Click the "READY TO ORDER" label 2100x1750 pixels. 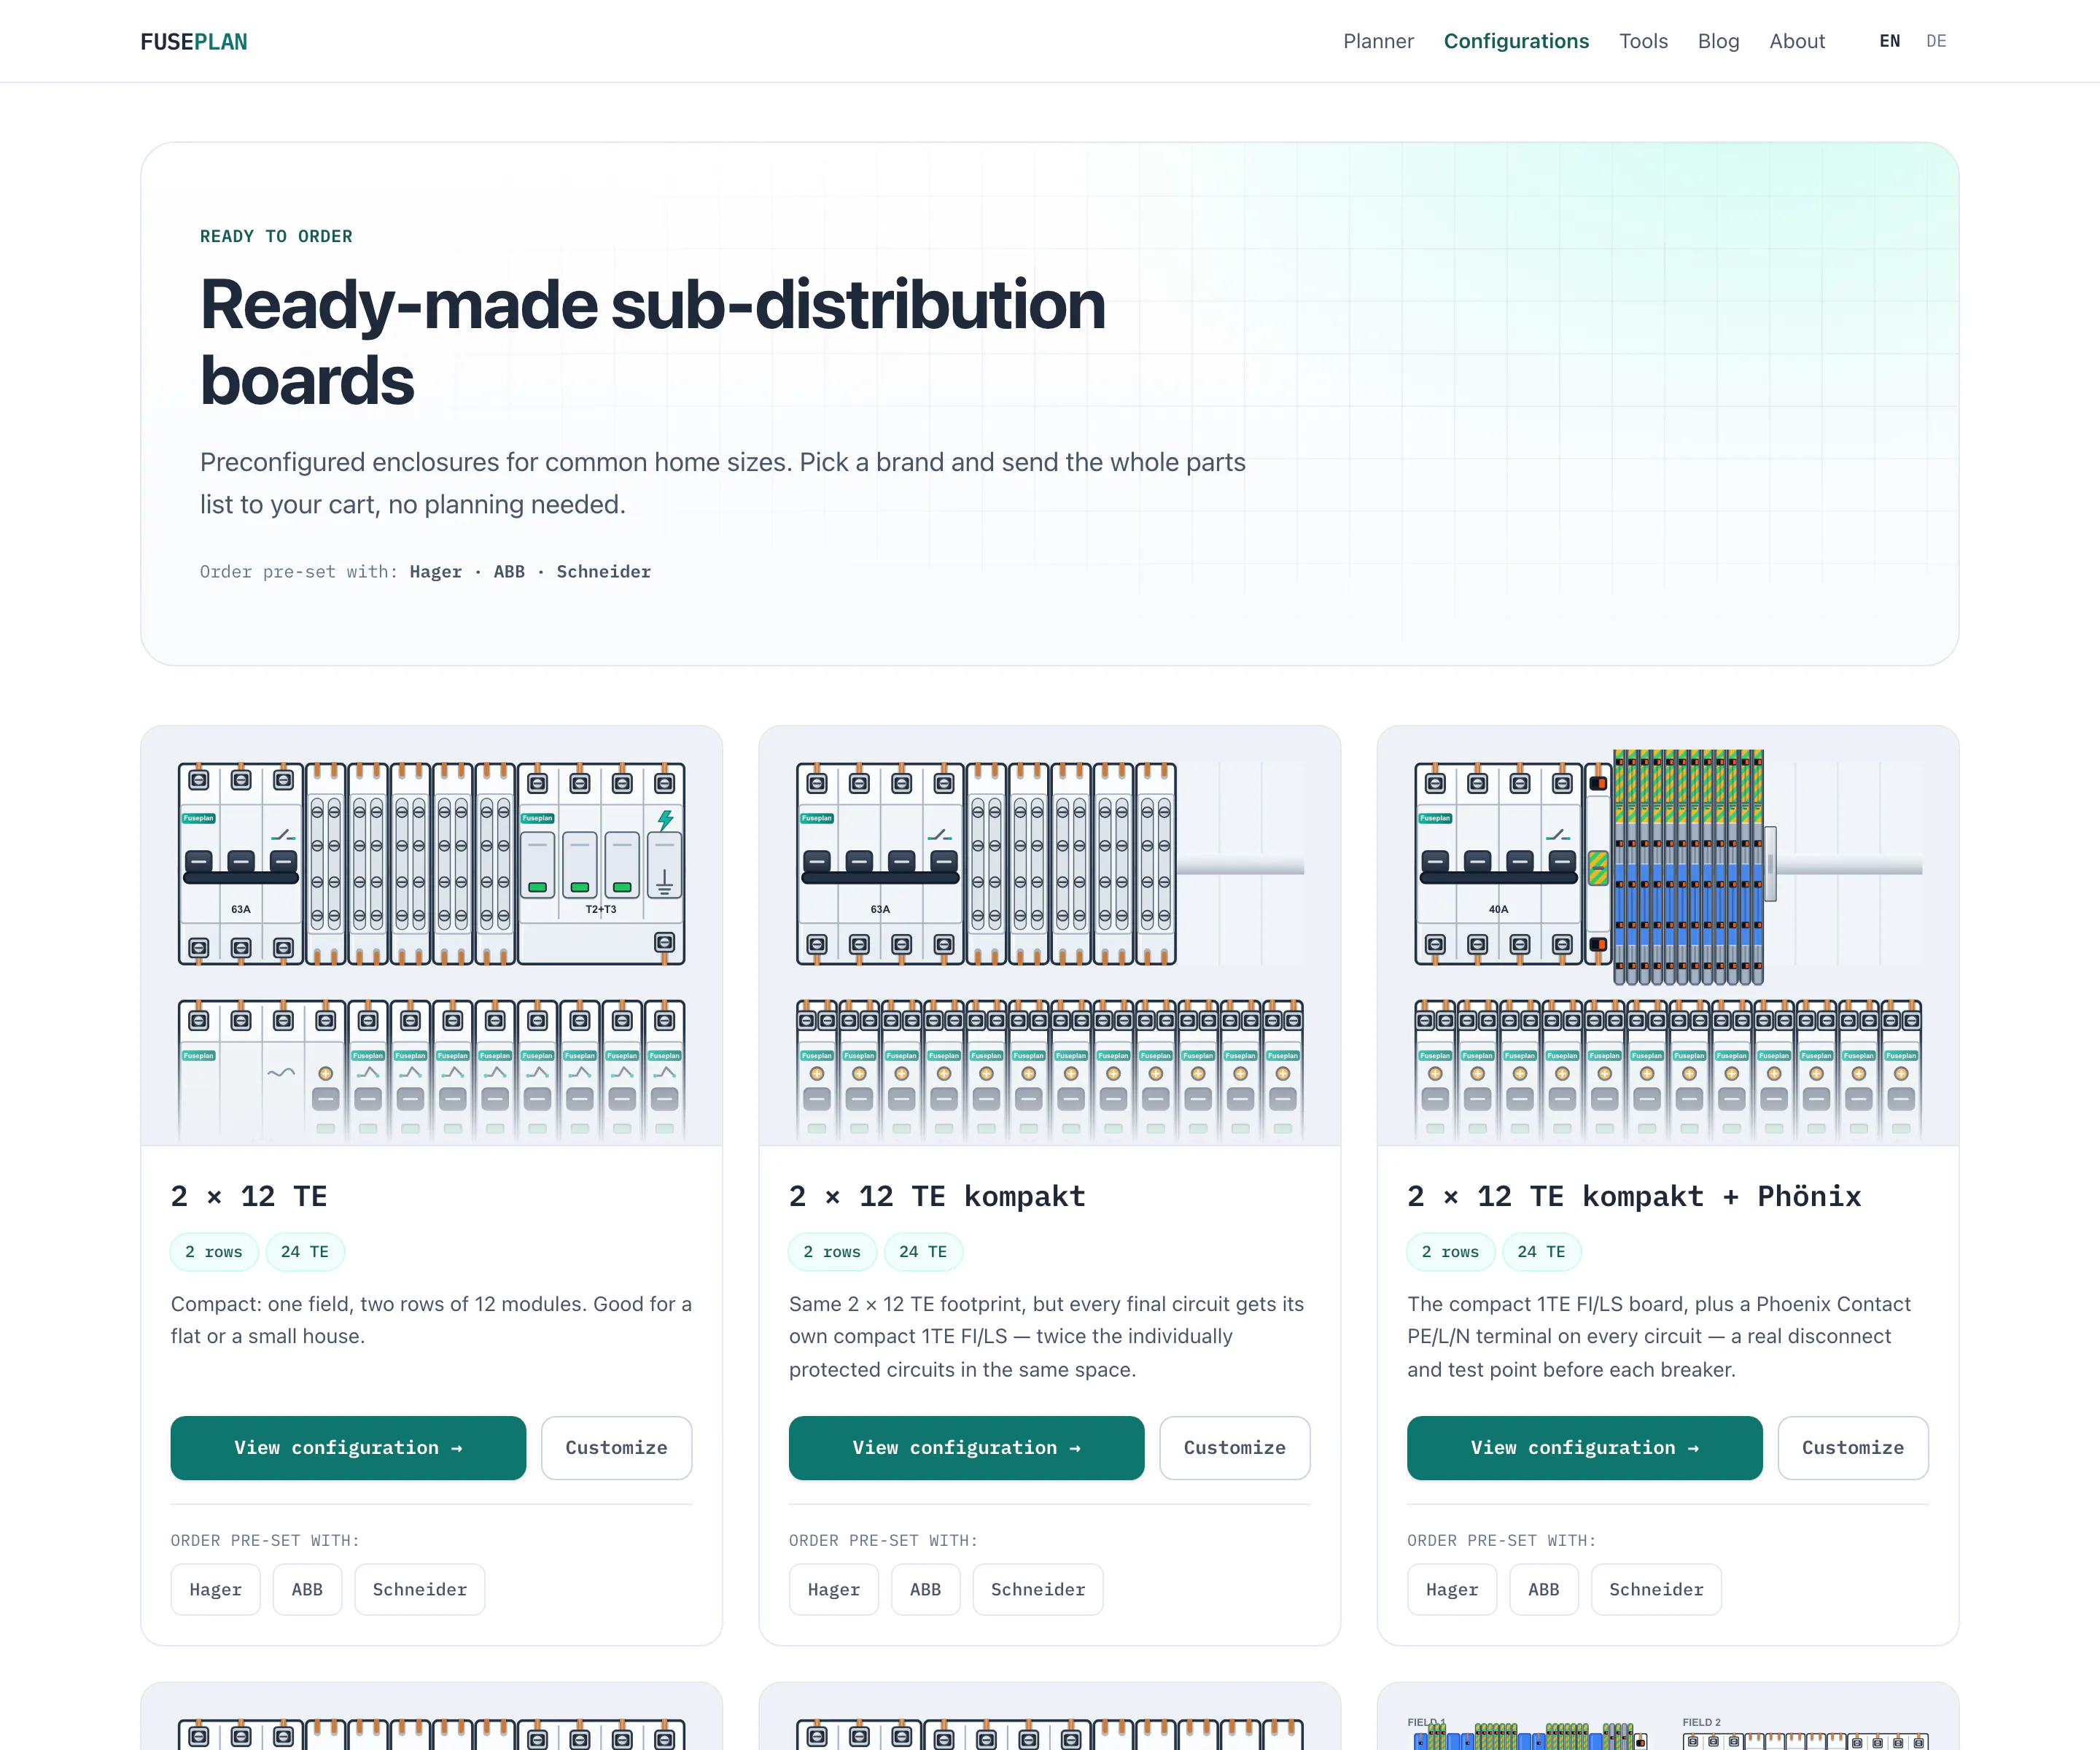coord(276,236)
